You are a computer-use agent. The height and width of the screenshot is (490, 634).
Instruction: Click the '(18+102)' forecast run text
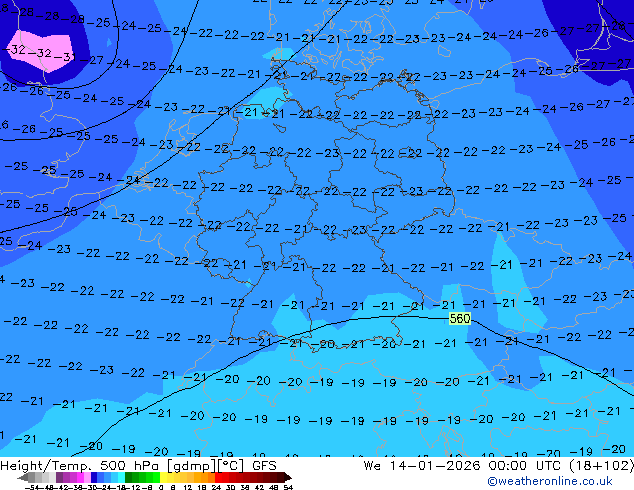click(603, 466)
